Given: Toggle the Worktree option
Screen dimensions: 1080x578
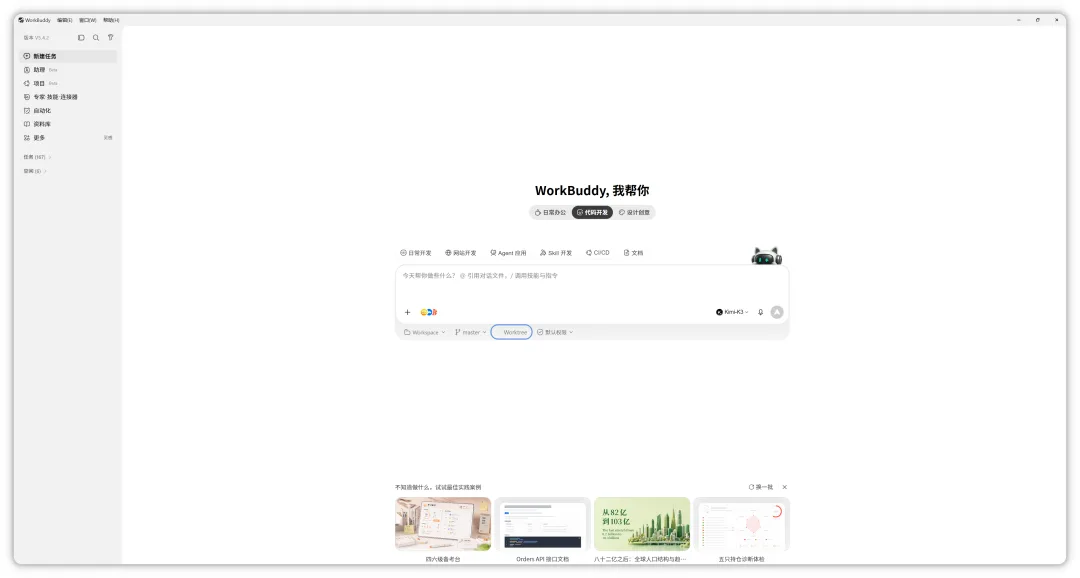Looking at the screenshot, I should 511,332.
